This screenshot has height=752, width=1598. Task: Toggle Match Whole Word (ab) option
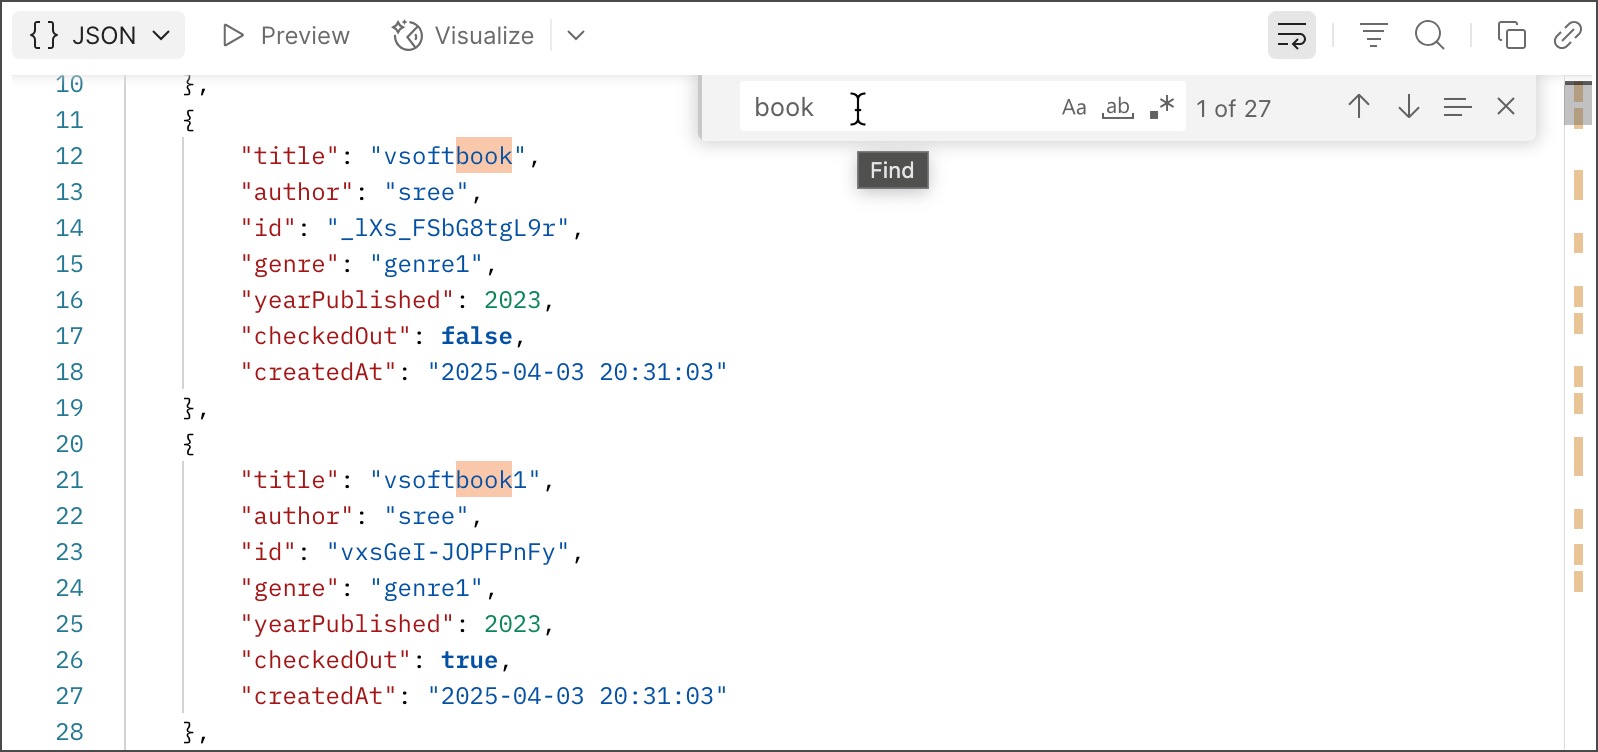pyautogui.click(x=1117, y=107)
